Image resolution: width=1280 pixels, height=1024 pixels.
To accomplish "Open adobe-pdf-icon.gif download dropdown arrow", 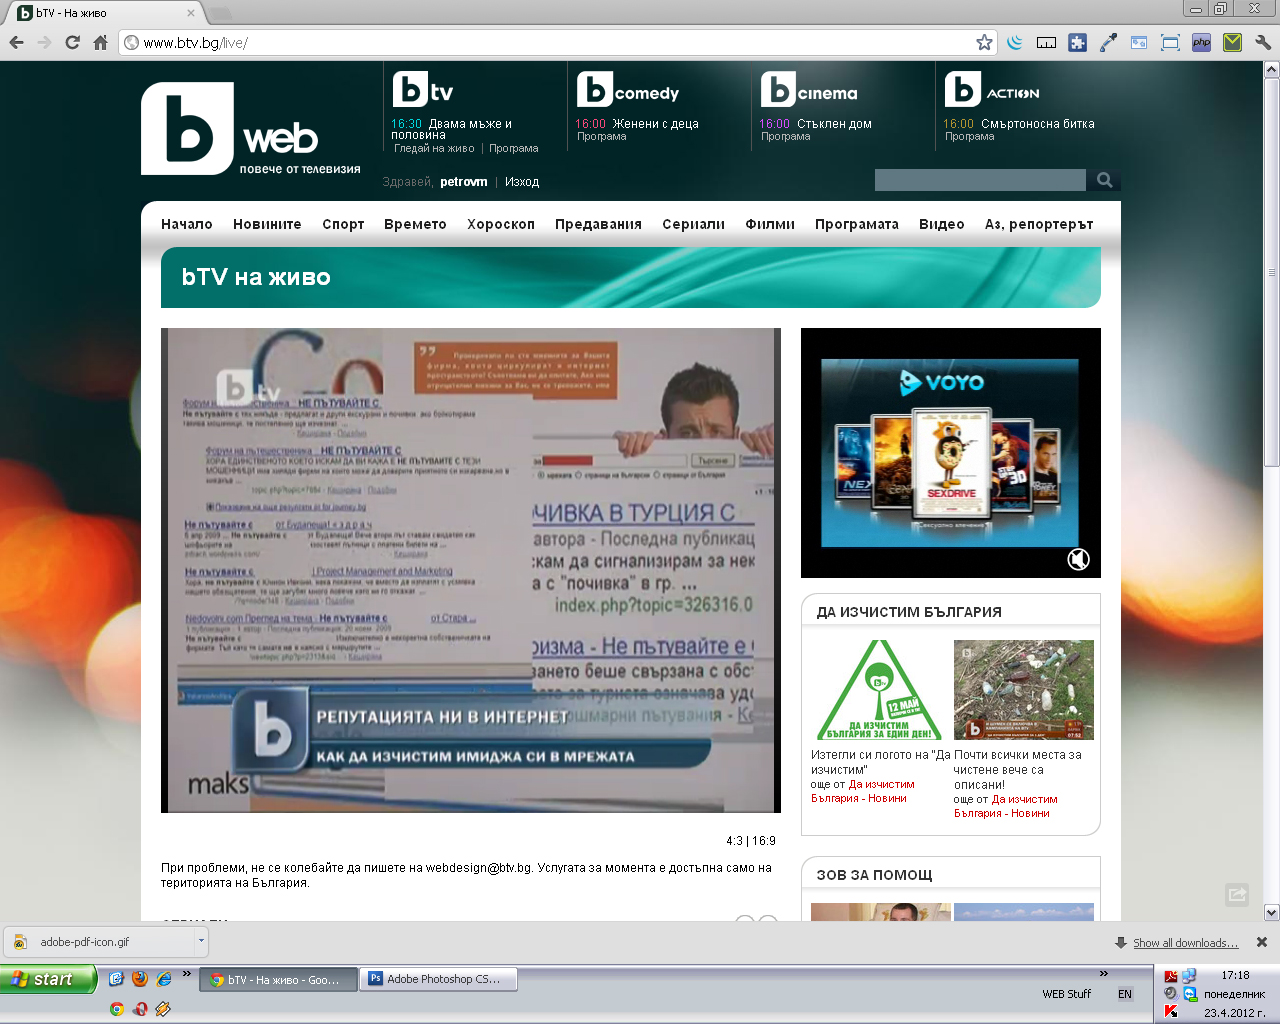I will (201, 941).
